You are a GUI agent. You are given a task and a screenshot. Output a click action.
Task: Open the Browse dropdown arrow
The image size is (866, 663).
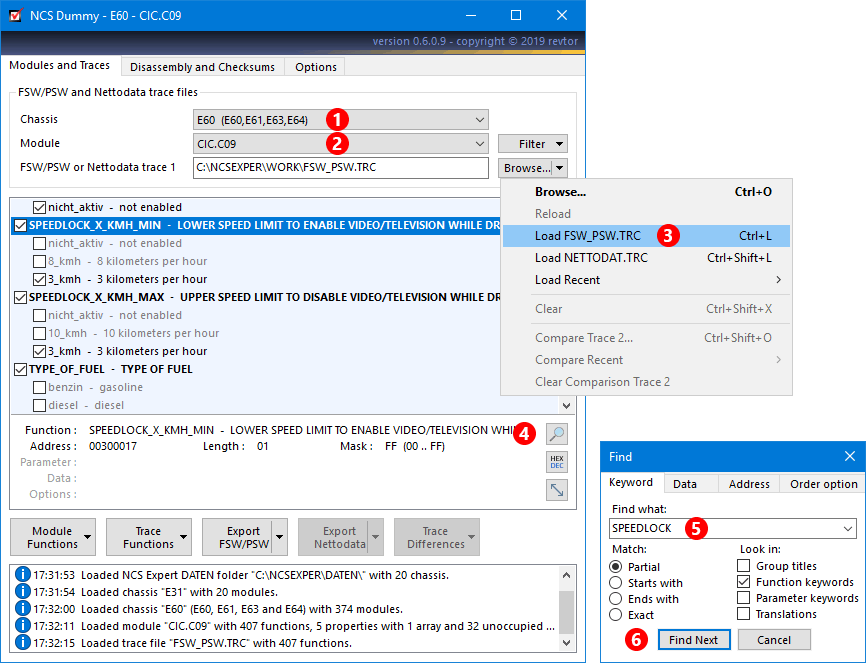click(559, 168)
